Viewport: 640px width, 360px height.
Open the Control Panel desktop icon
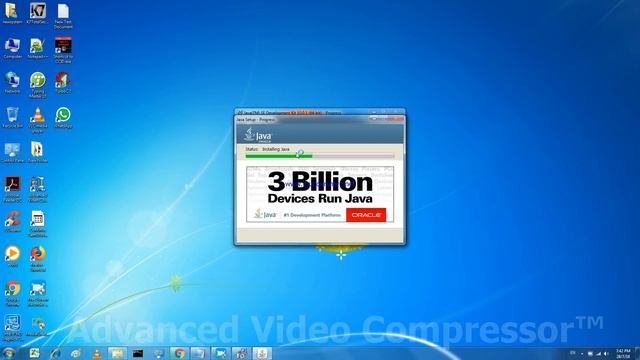point(12,153)
